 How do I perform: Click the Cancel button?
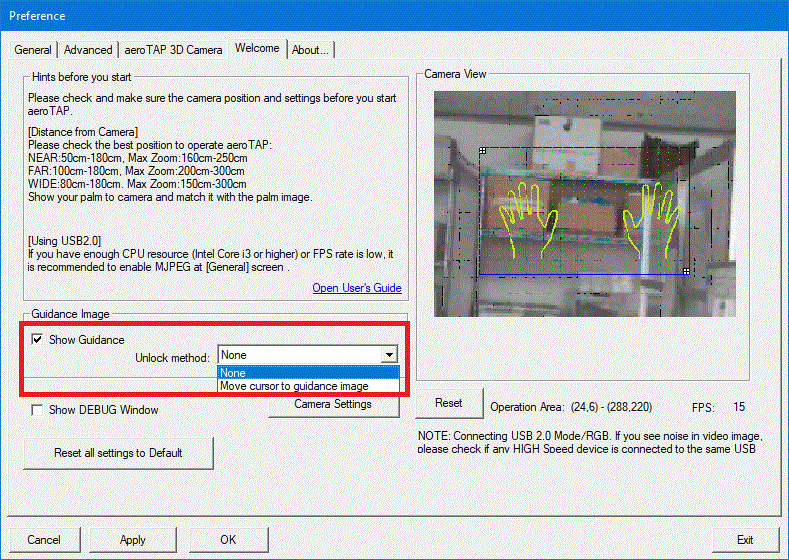click(x=44, y=539)
